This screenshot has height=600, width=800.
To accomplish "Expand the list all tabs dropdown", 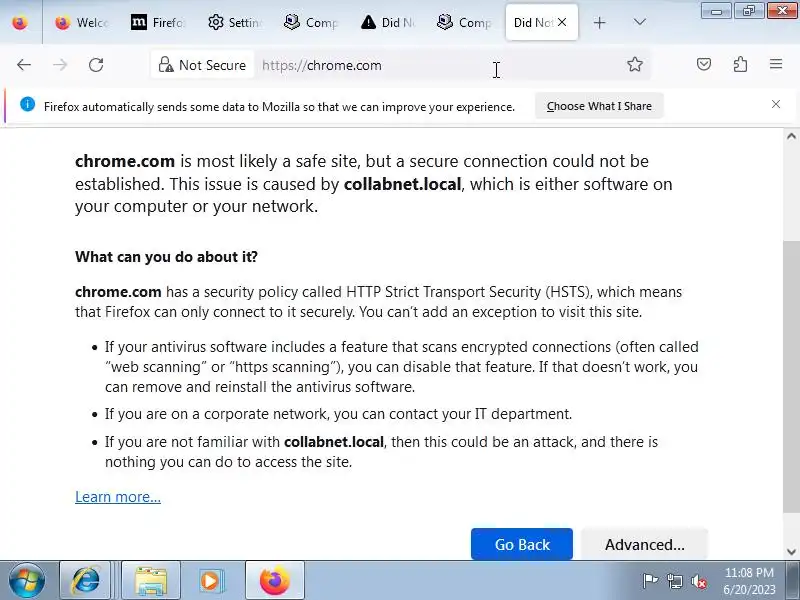I will (x=640, y=22).
